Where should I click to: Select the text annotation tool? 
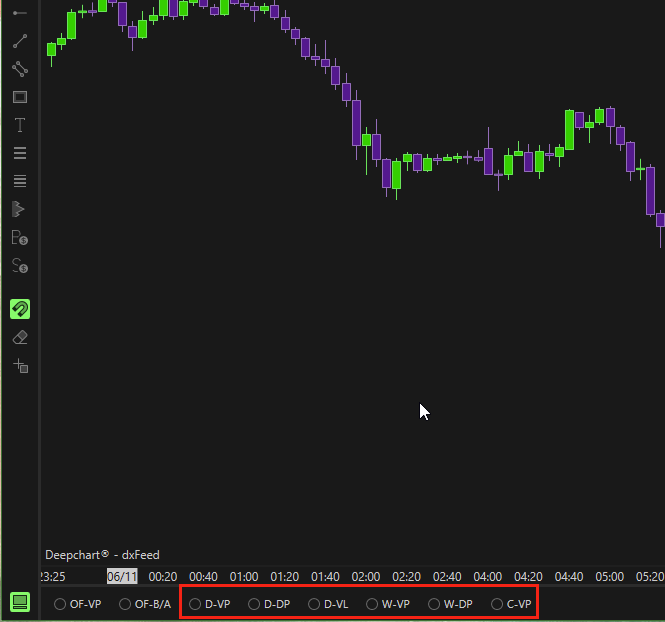point(20,125)
